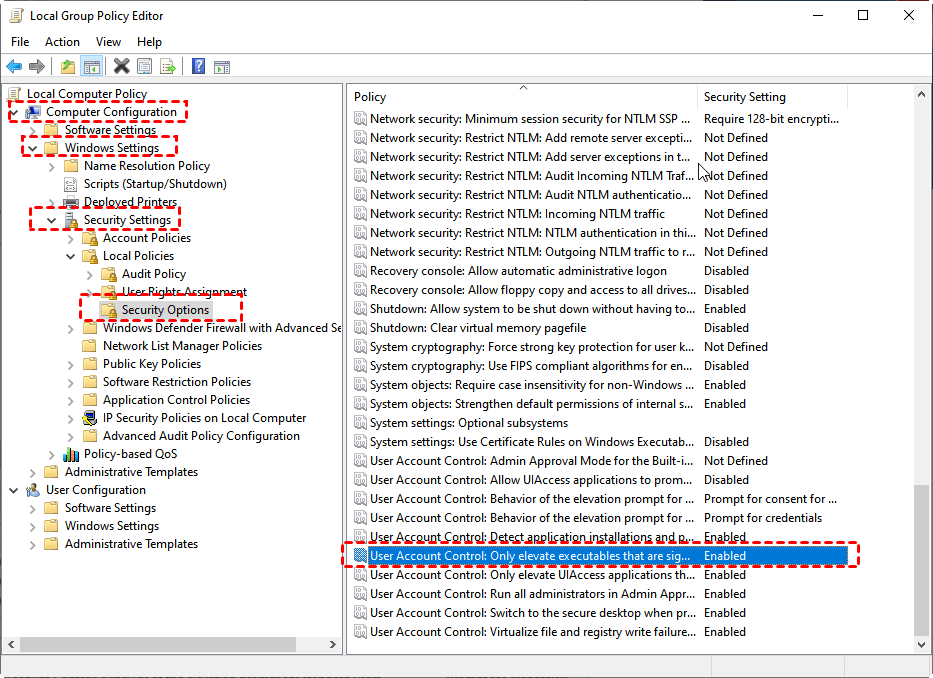Click the Up one level folder icon
Screen dimensions: 933x678
[67, 67]
